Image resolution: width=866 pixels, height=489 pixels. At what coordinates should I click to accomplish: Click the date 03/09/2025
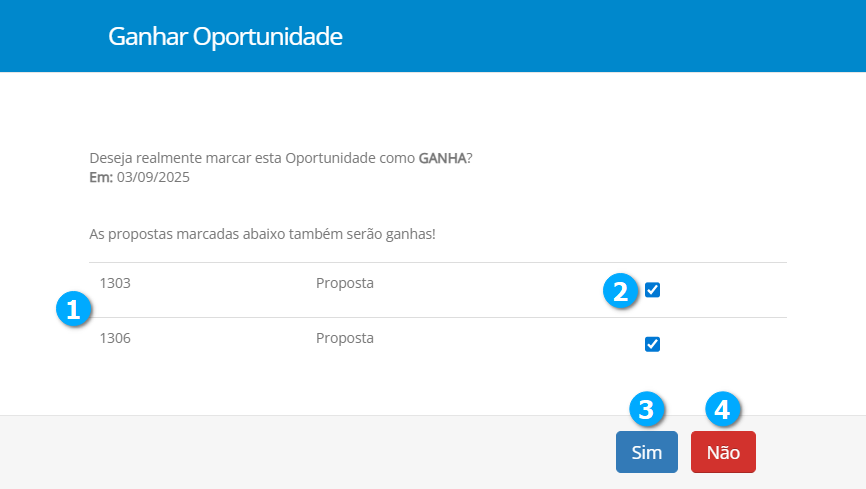153,177
